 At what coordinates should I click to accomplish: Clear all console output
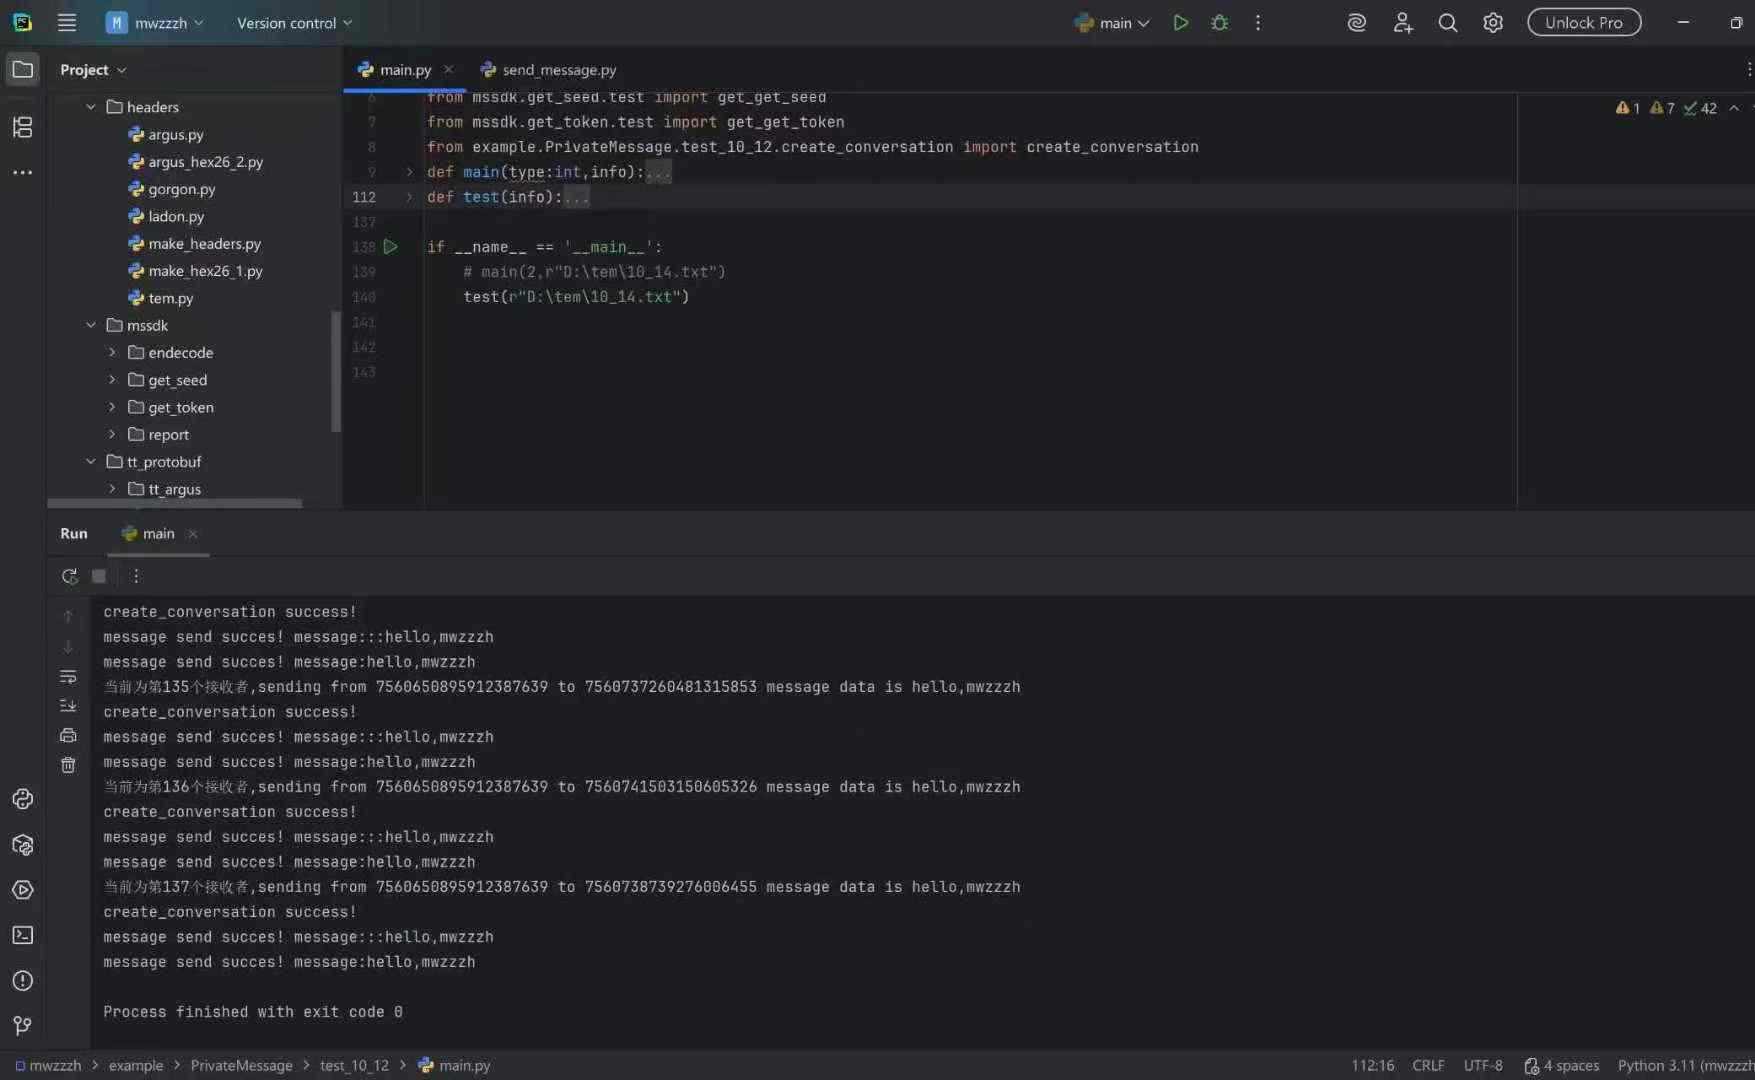coord(68,765)
